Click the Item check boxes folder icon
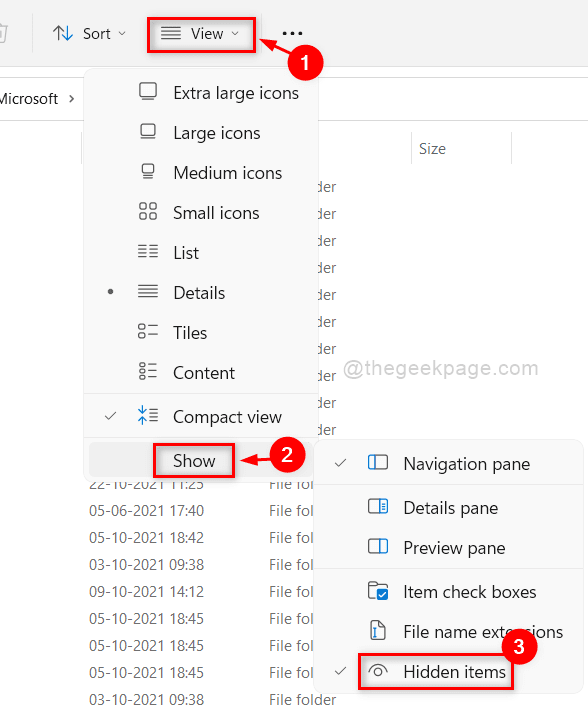The height and width of the screenshot is (708, 588). pyautogui.click(x=378, y=591)
